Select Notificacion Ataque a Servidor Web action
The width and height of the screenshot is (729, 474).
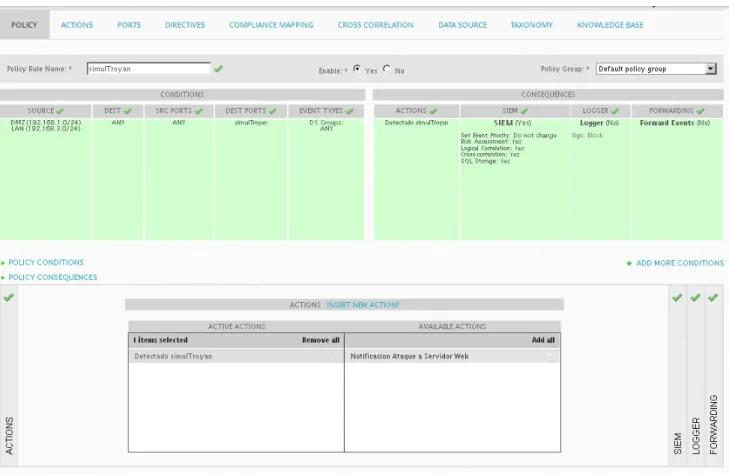(x=452, y=356)
